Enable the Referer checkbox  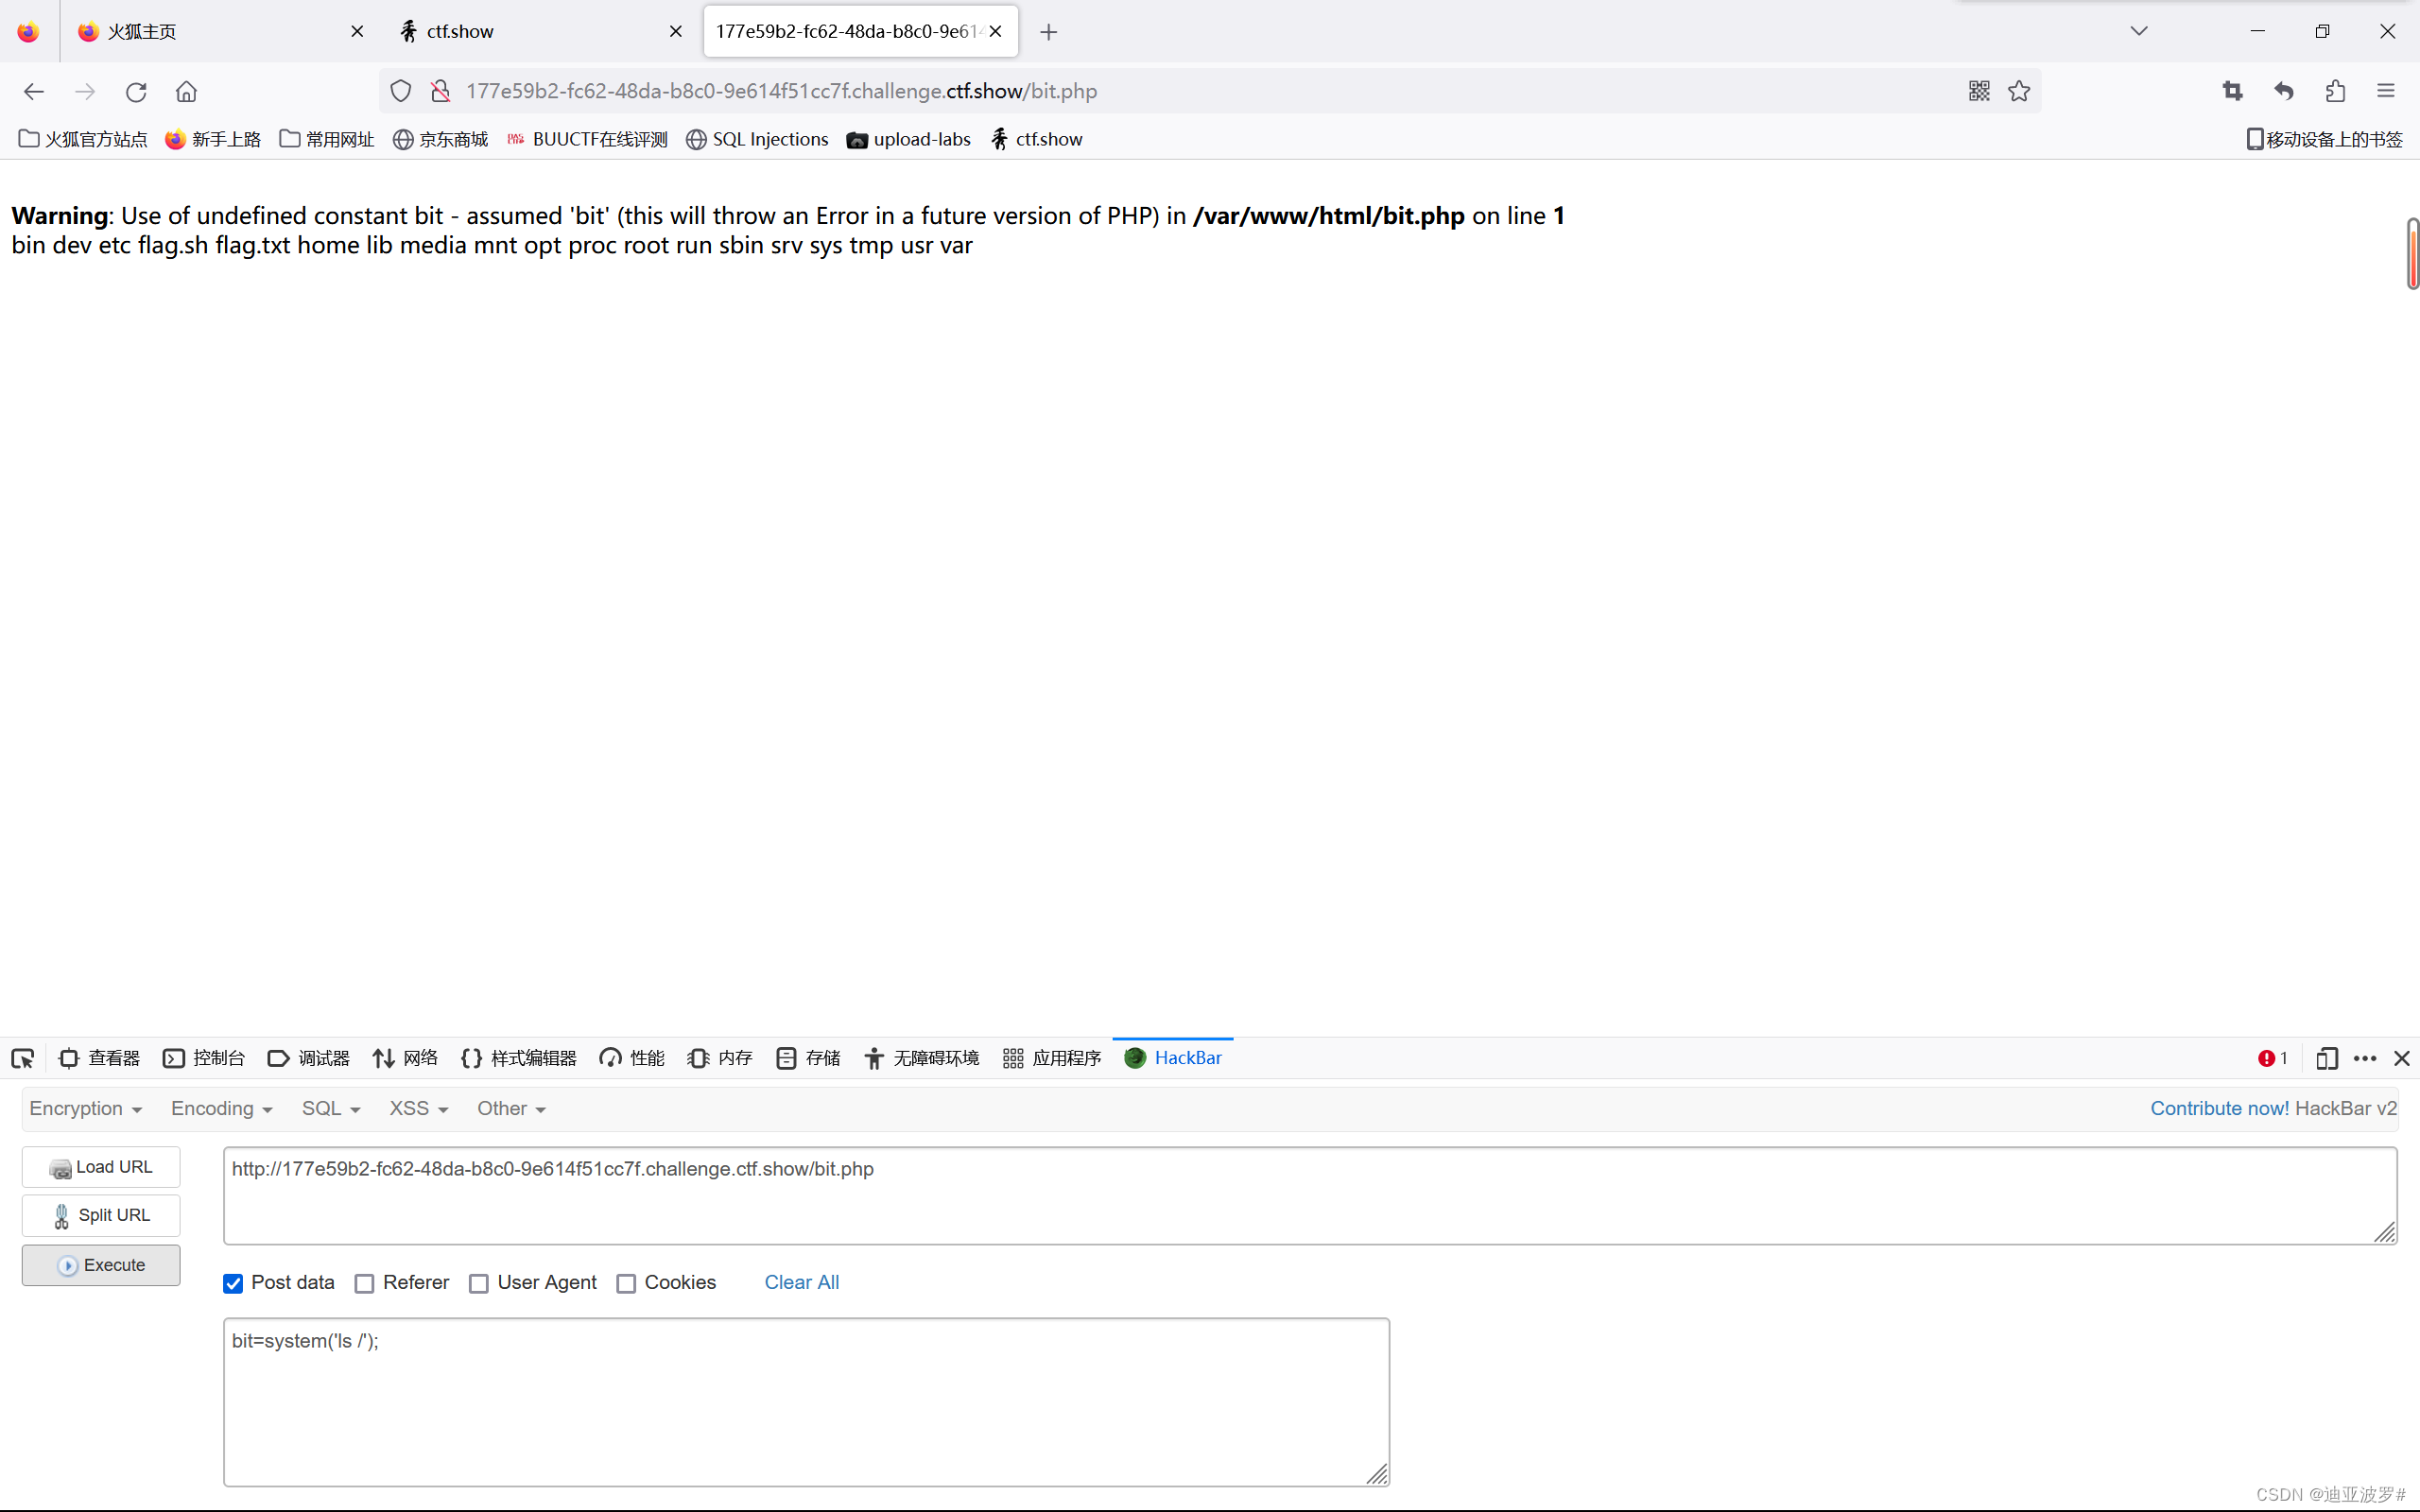364,1283
